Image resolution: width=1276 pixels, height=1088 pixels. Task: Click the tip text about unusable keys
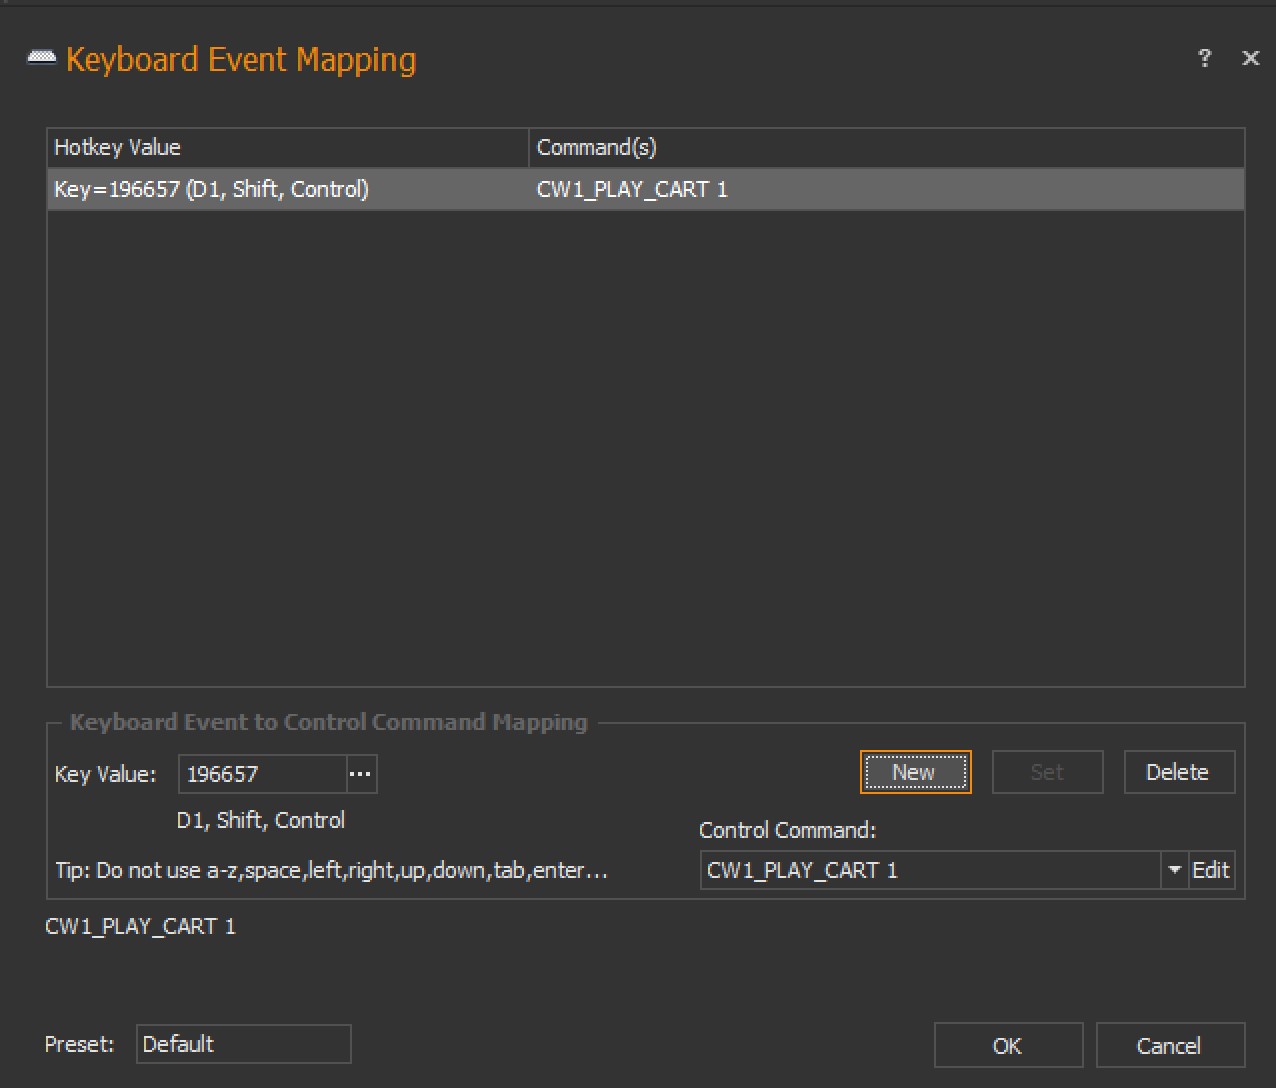pyautogui.click(x=332, y=870)
